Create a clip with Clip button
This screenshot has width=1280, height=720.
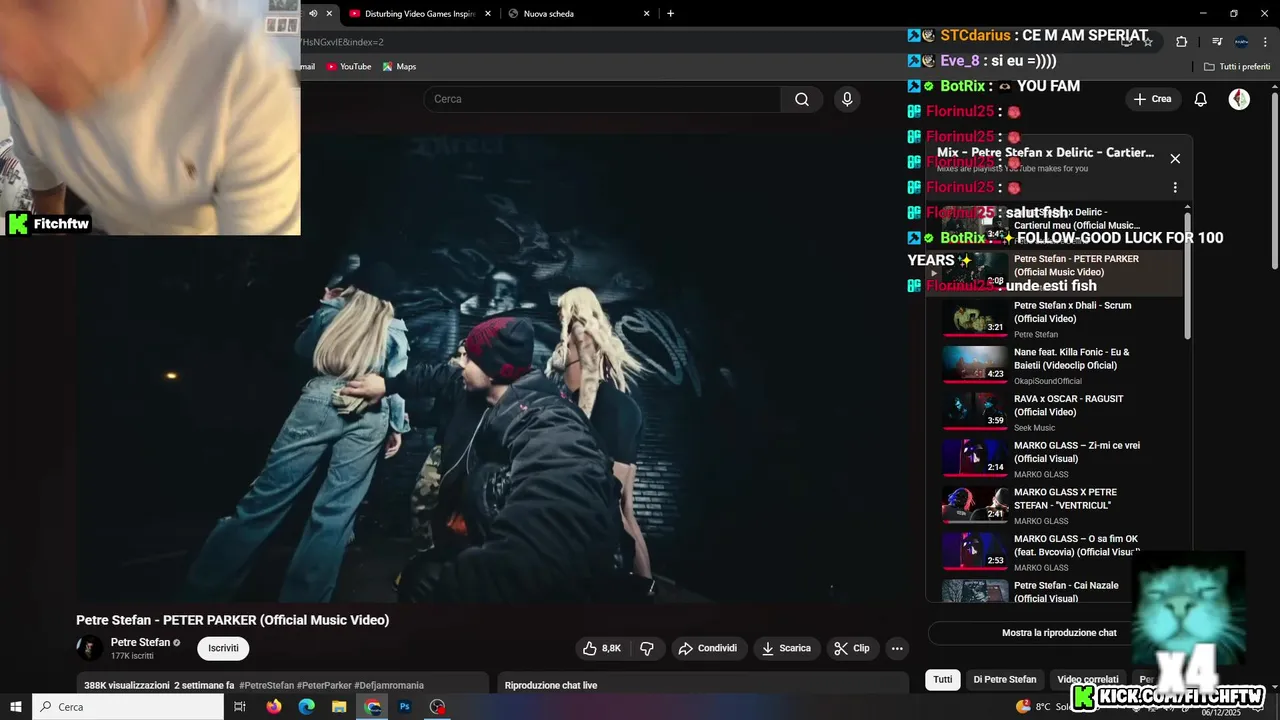tap(852, 648)
